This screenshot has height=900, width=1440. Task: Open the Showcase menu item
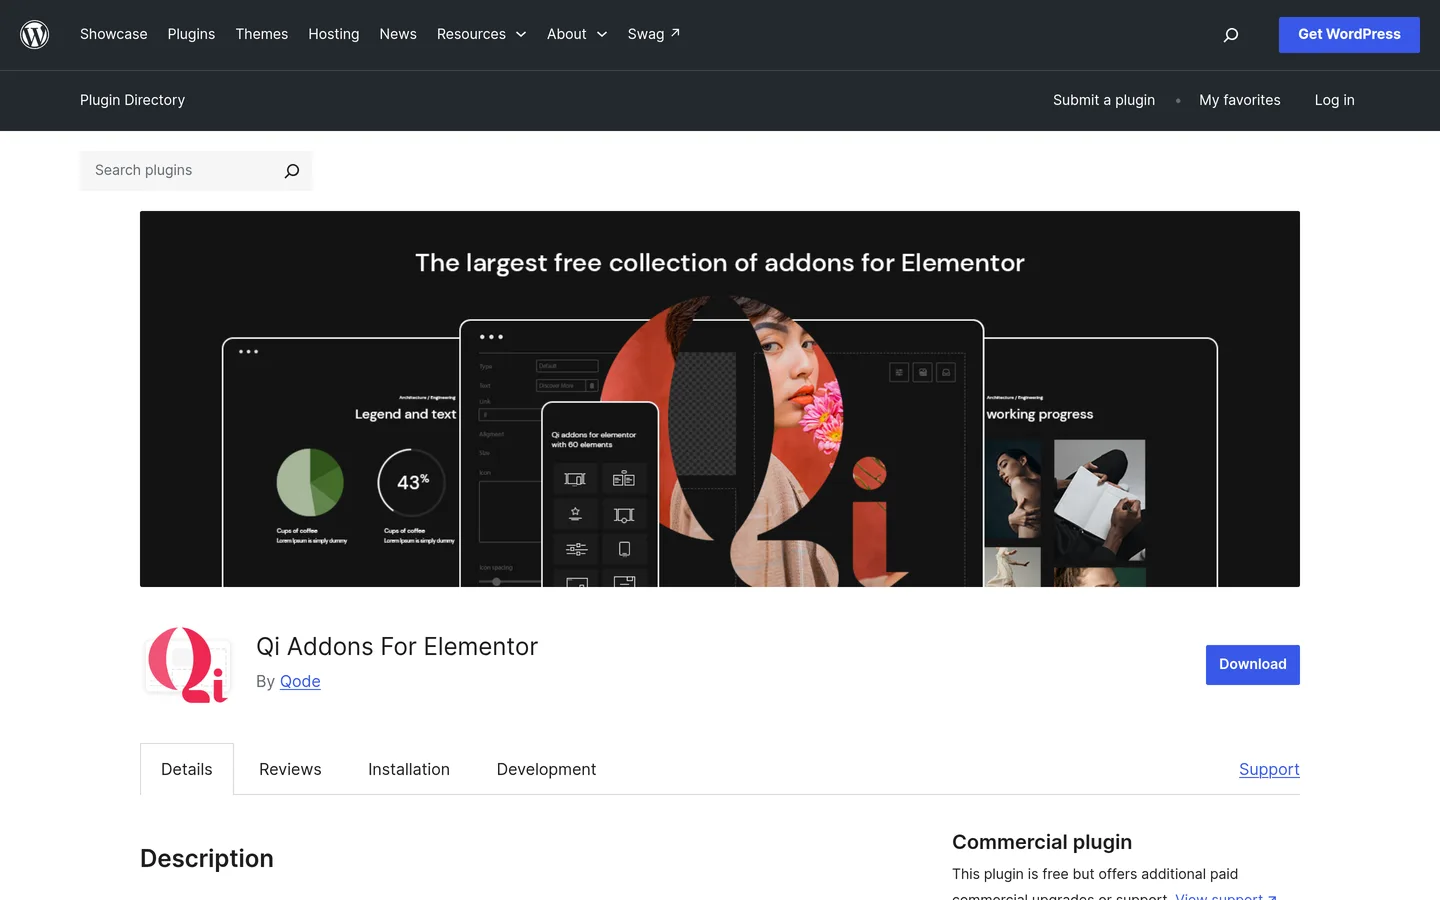click(x=114, y=34)
